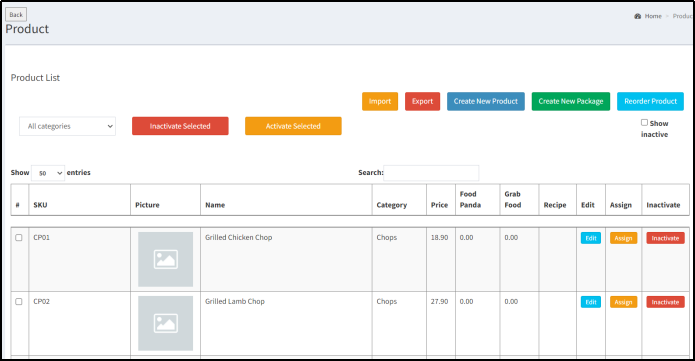Select the Grilled Chicken Chop name text
The width and height of the screenshot is (695, 361).
(x=238, y=238)
